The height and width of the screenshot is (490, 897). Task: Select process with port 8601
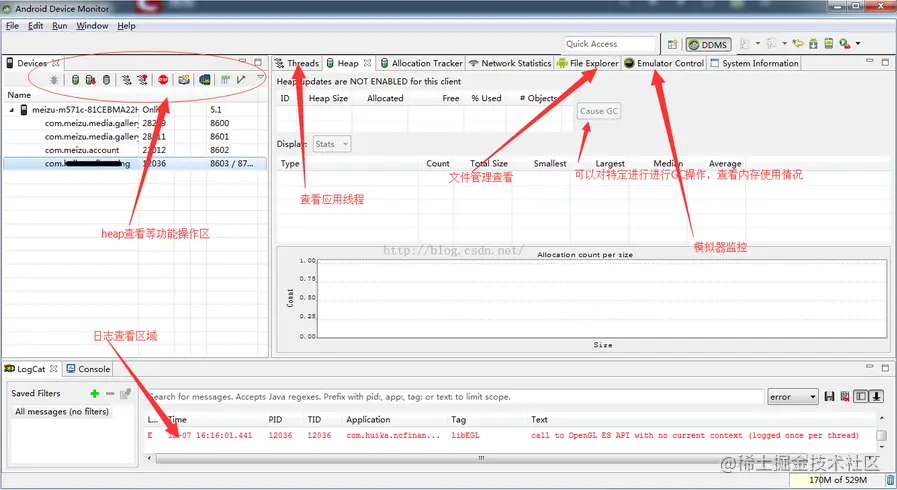pos(134,137)
